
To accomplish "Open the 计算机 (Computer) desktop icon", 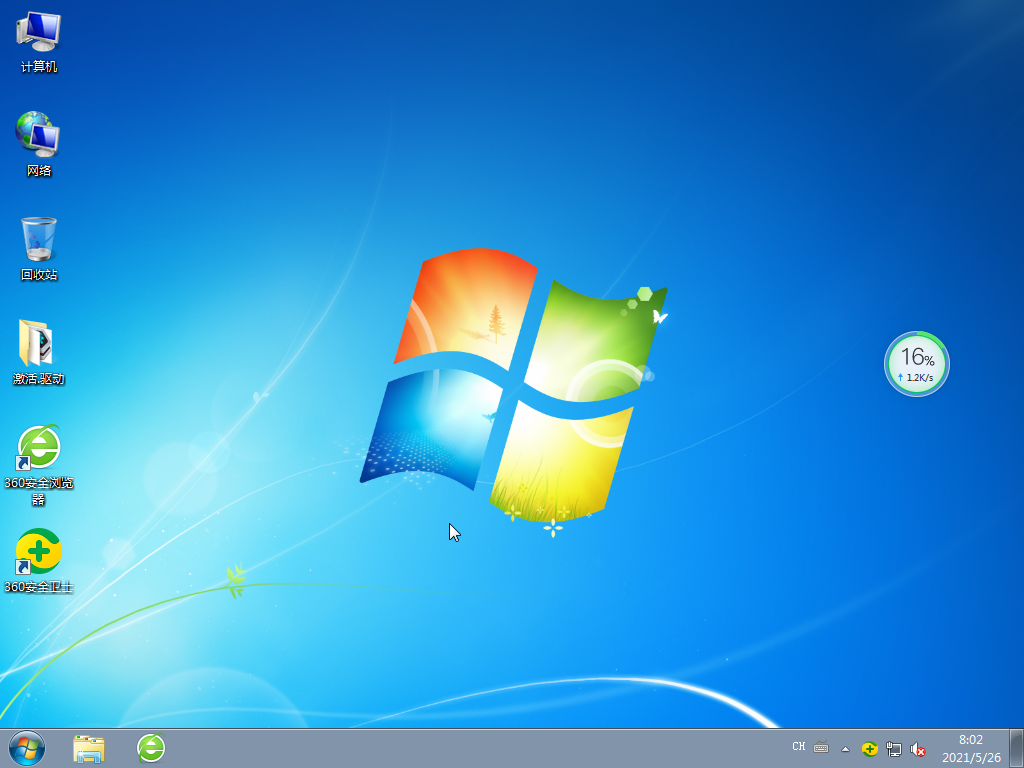I will pos(38,35).
